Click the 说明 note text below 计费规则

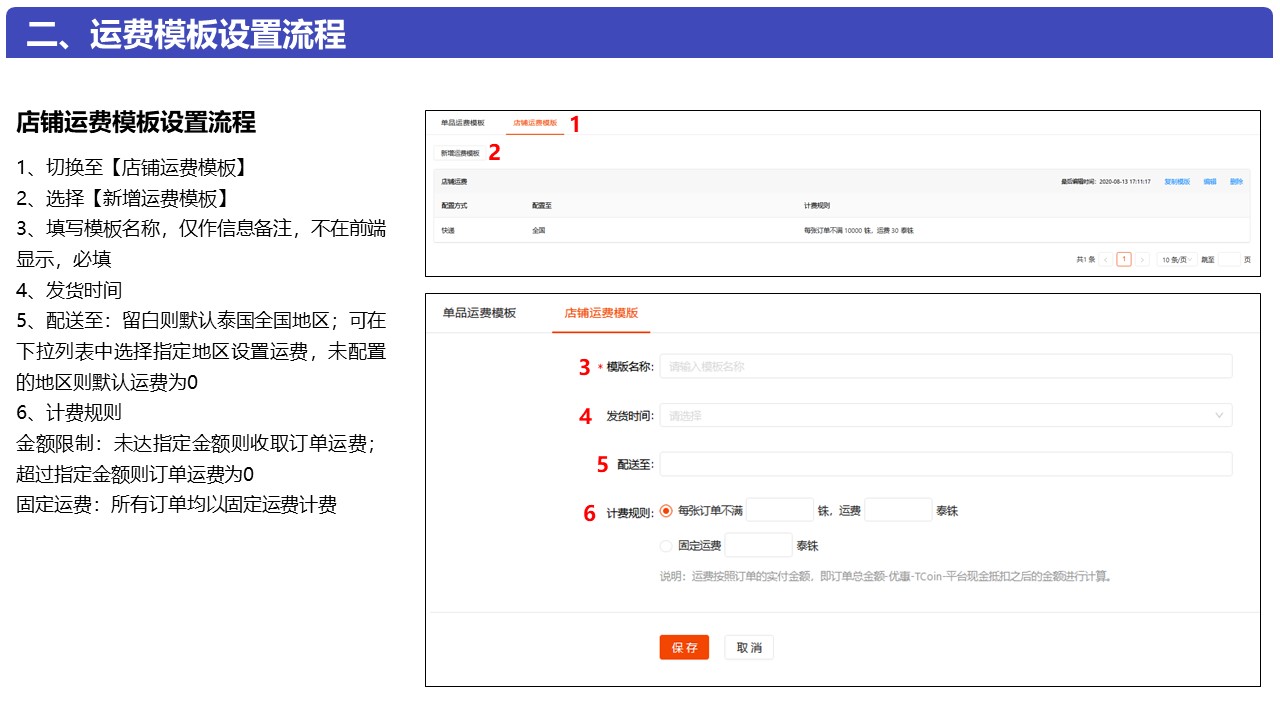click(x=886, y=576)
